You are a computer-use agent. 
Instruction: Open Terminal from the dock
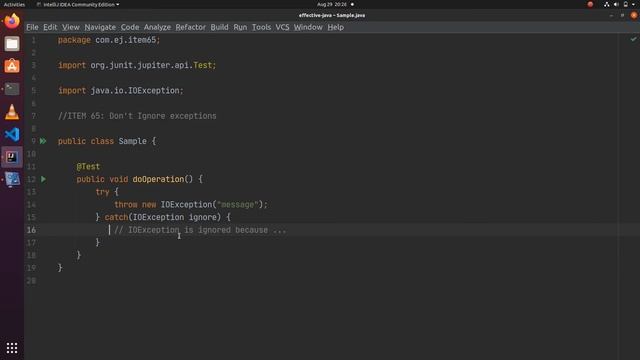tap(12, 89)
